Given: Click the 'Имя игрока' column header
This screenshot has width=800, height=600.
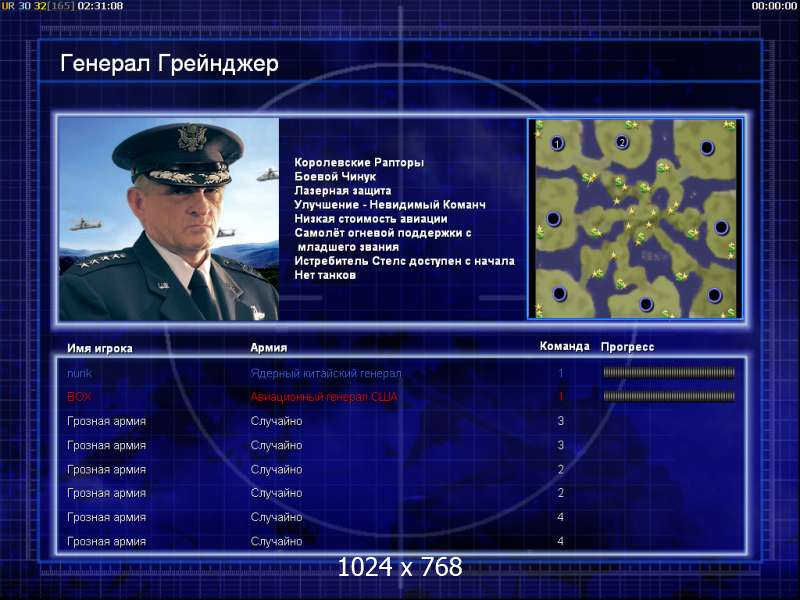Looking at the screenshot, I should pyautogui.click(x=100, y=348).
